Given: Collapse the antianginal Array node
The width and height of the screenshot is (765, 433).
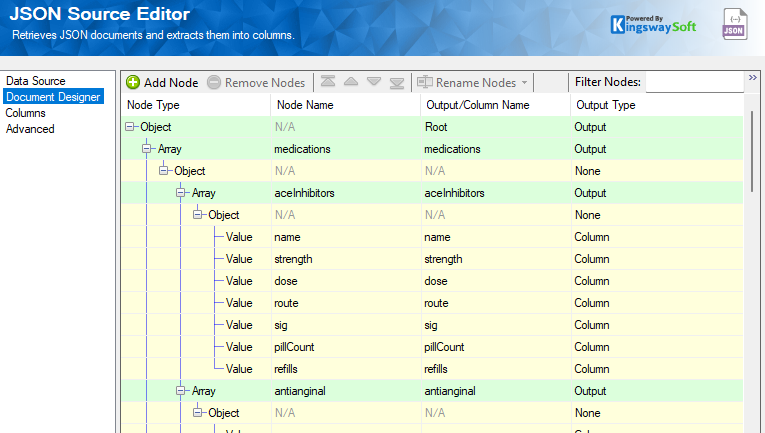Looking at the screenshot, I should 181,391.
